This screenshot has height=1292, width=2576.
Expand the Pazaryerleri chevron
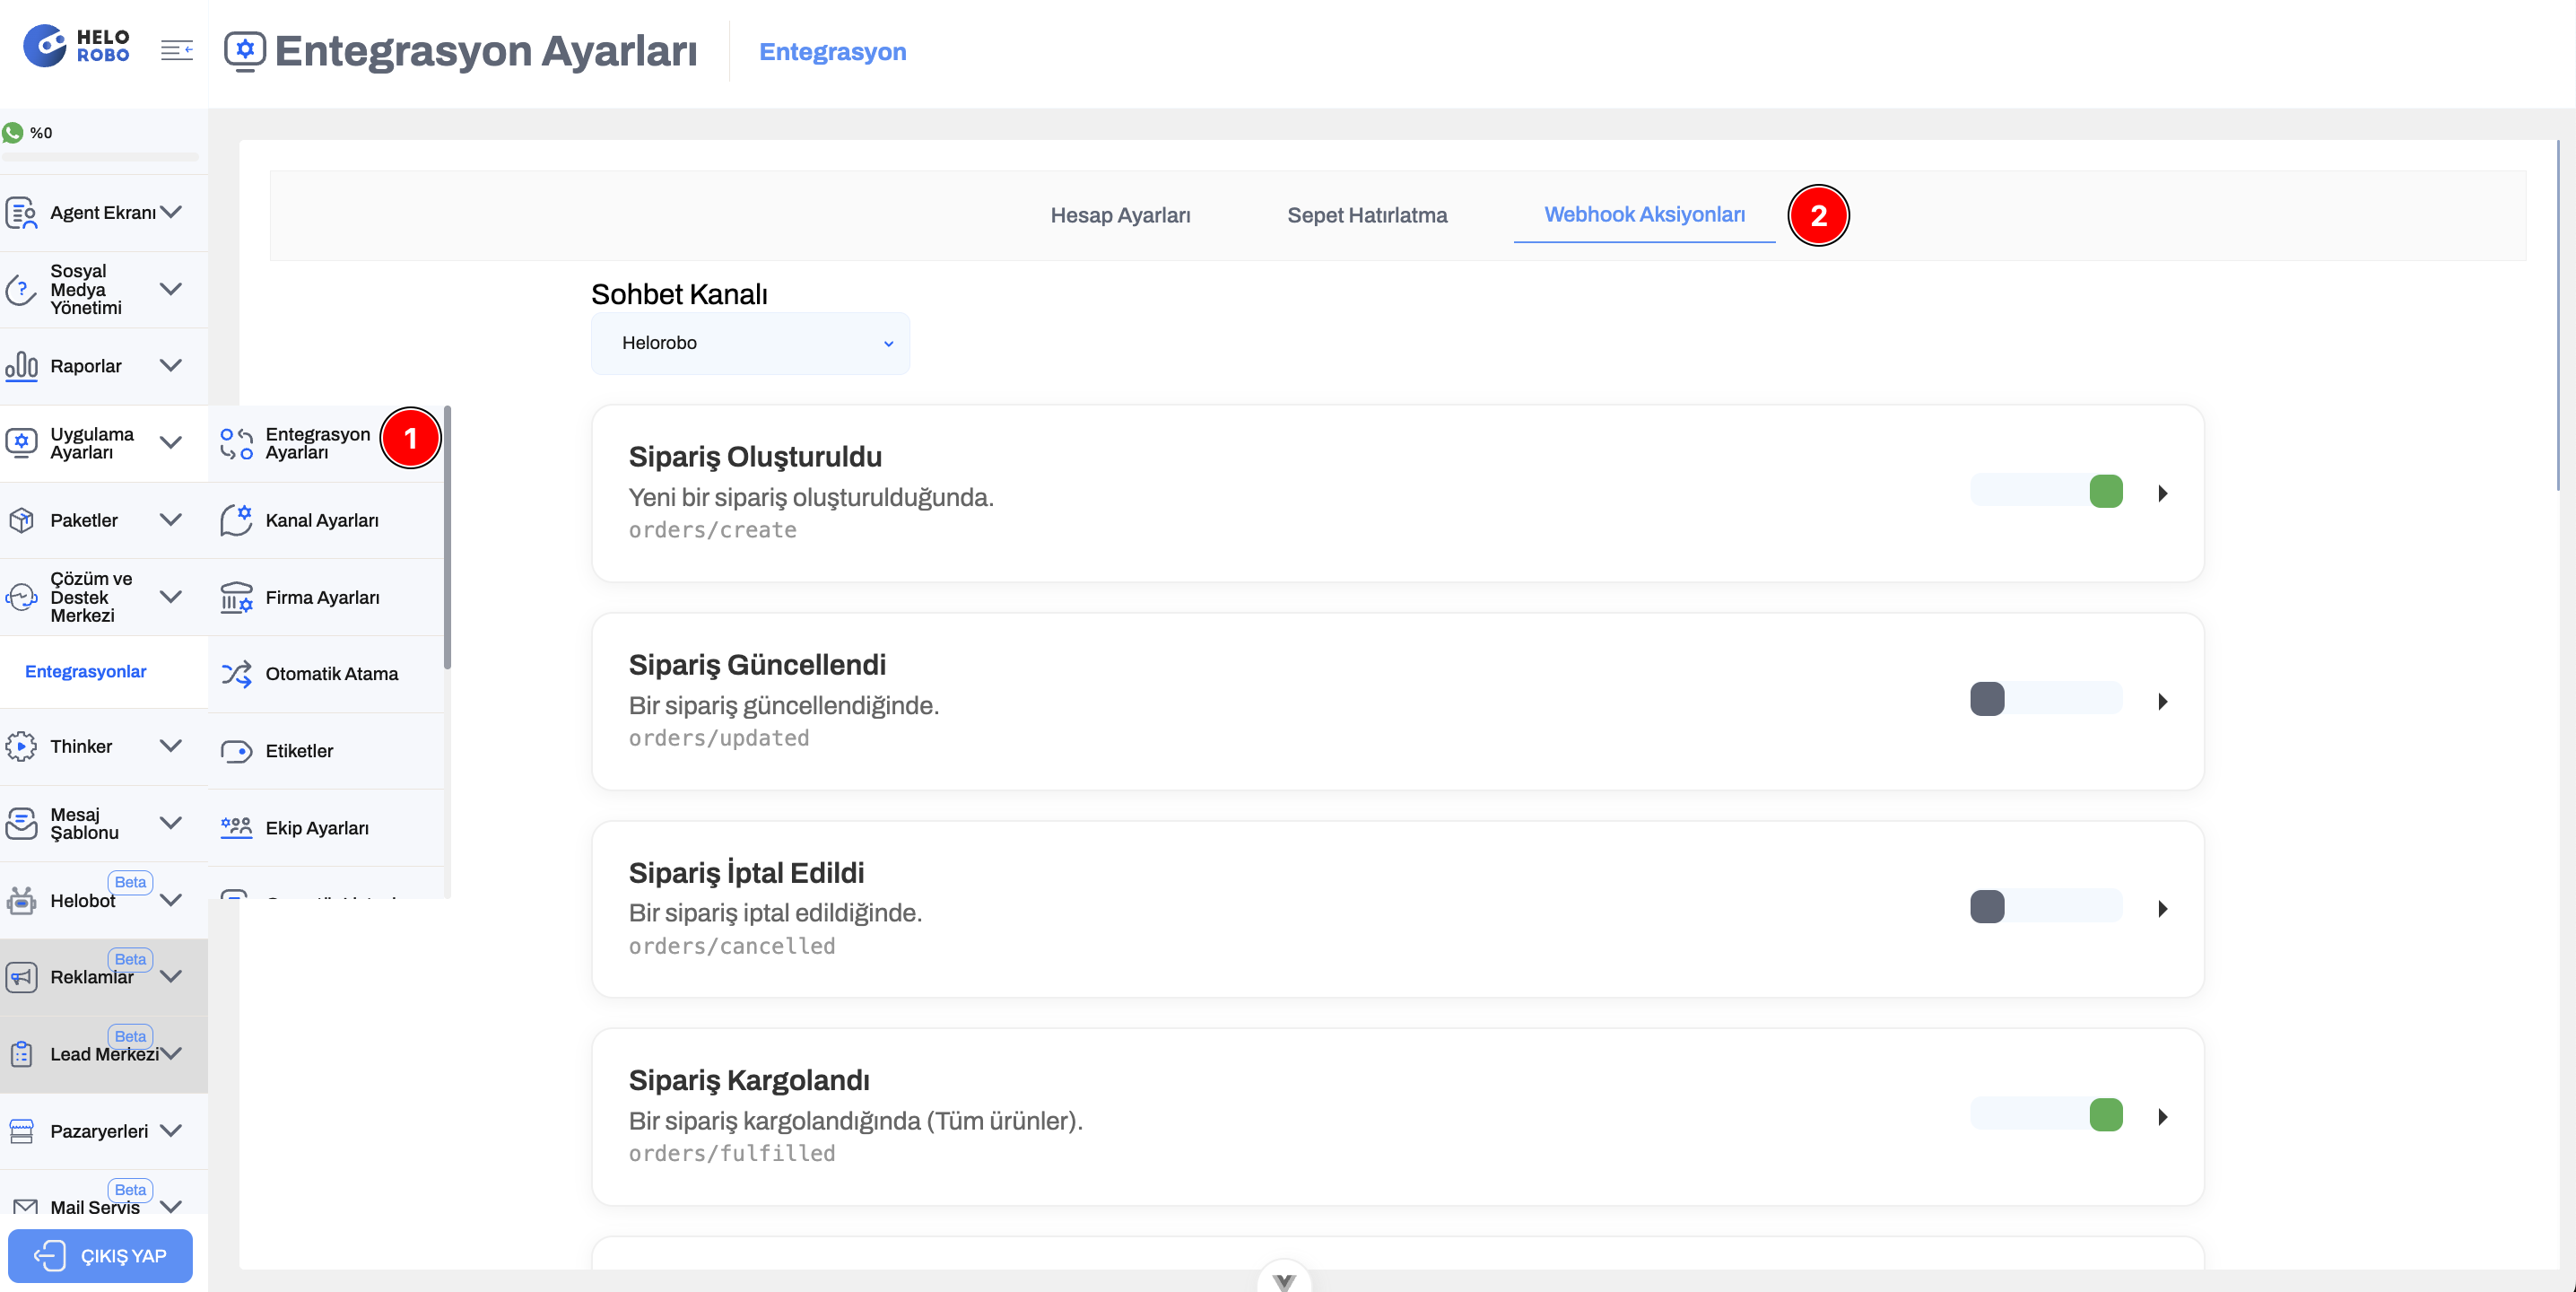tap(171, 1130)
